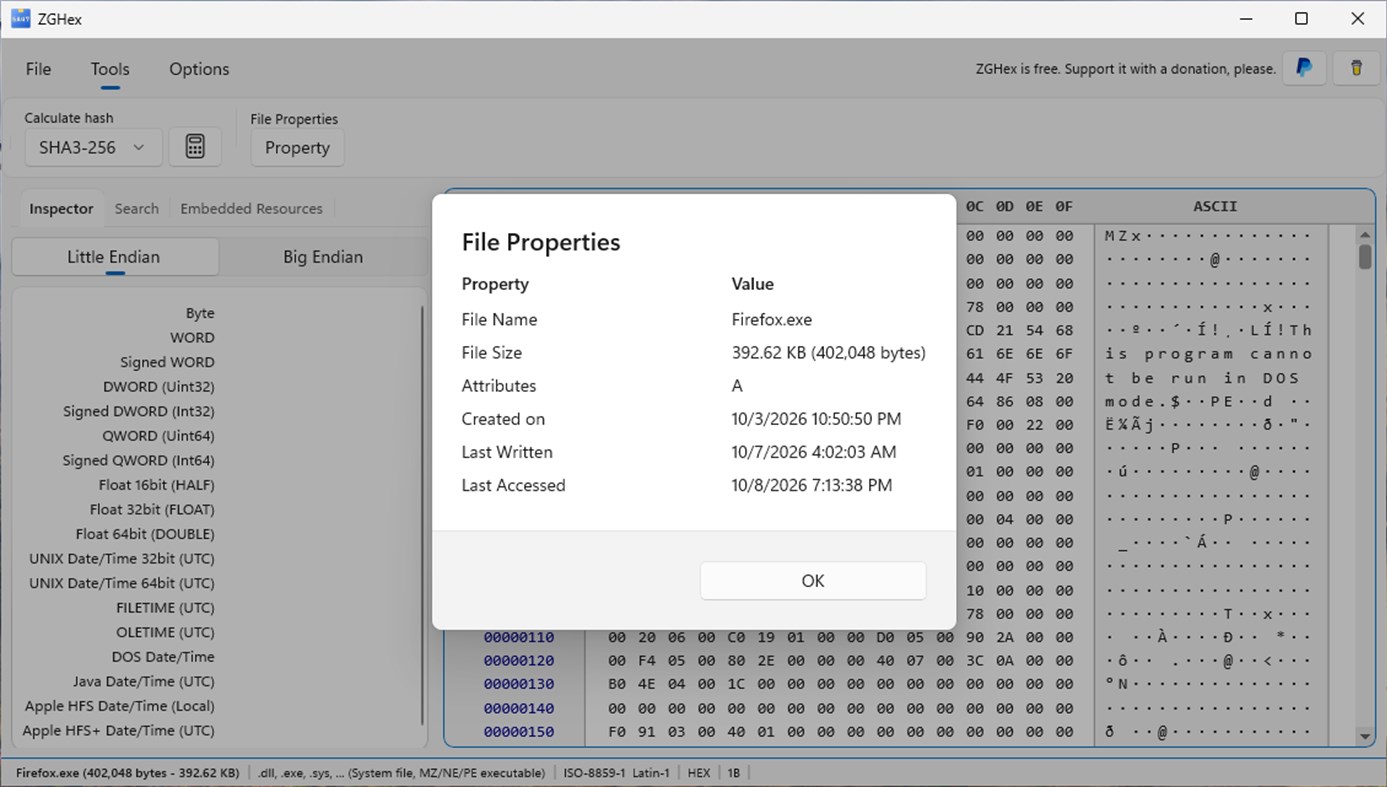1387x787 pixels.
Task: Select the Little Endian toggle
Action: 114,257
